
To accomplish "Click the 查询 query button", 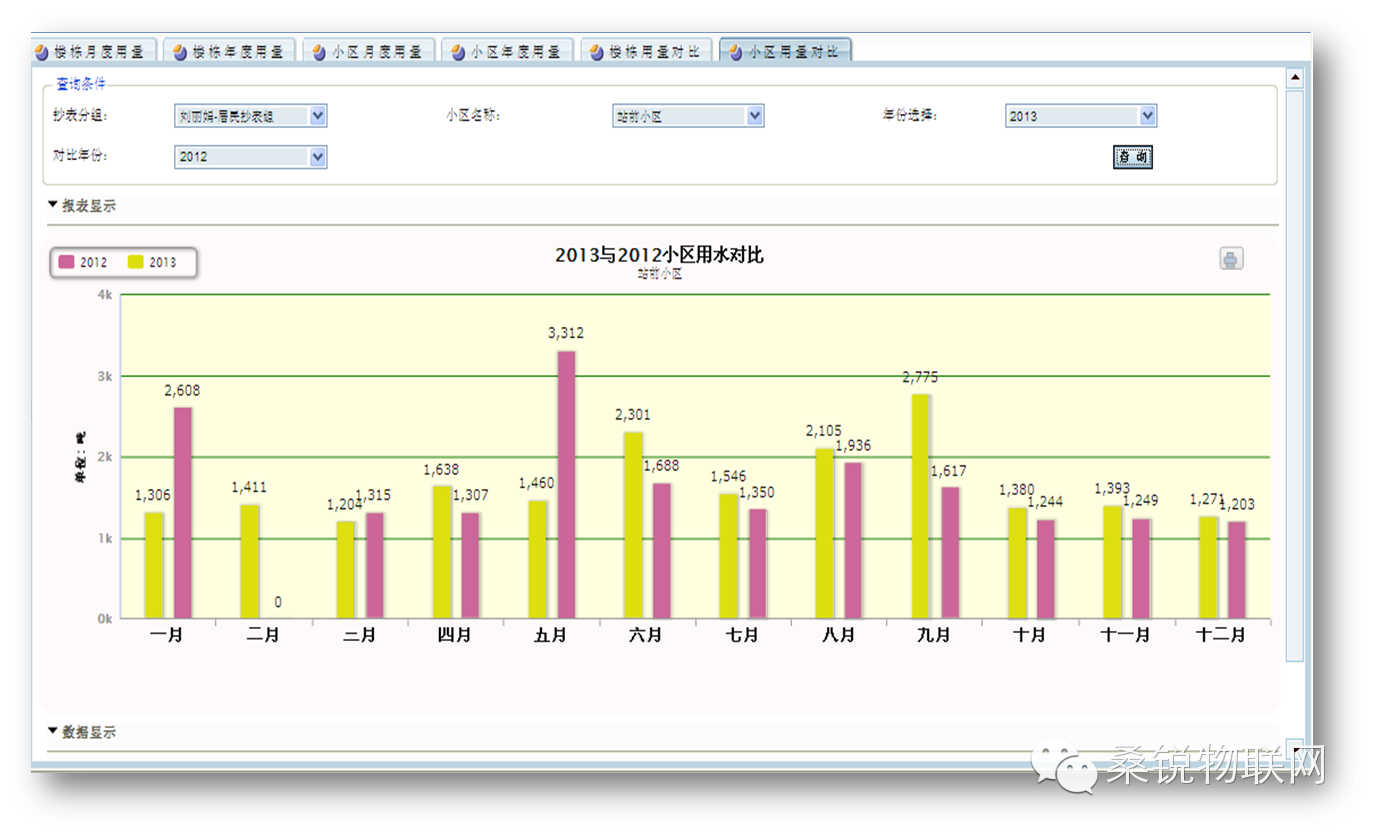I will tap(1133, 158).
